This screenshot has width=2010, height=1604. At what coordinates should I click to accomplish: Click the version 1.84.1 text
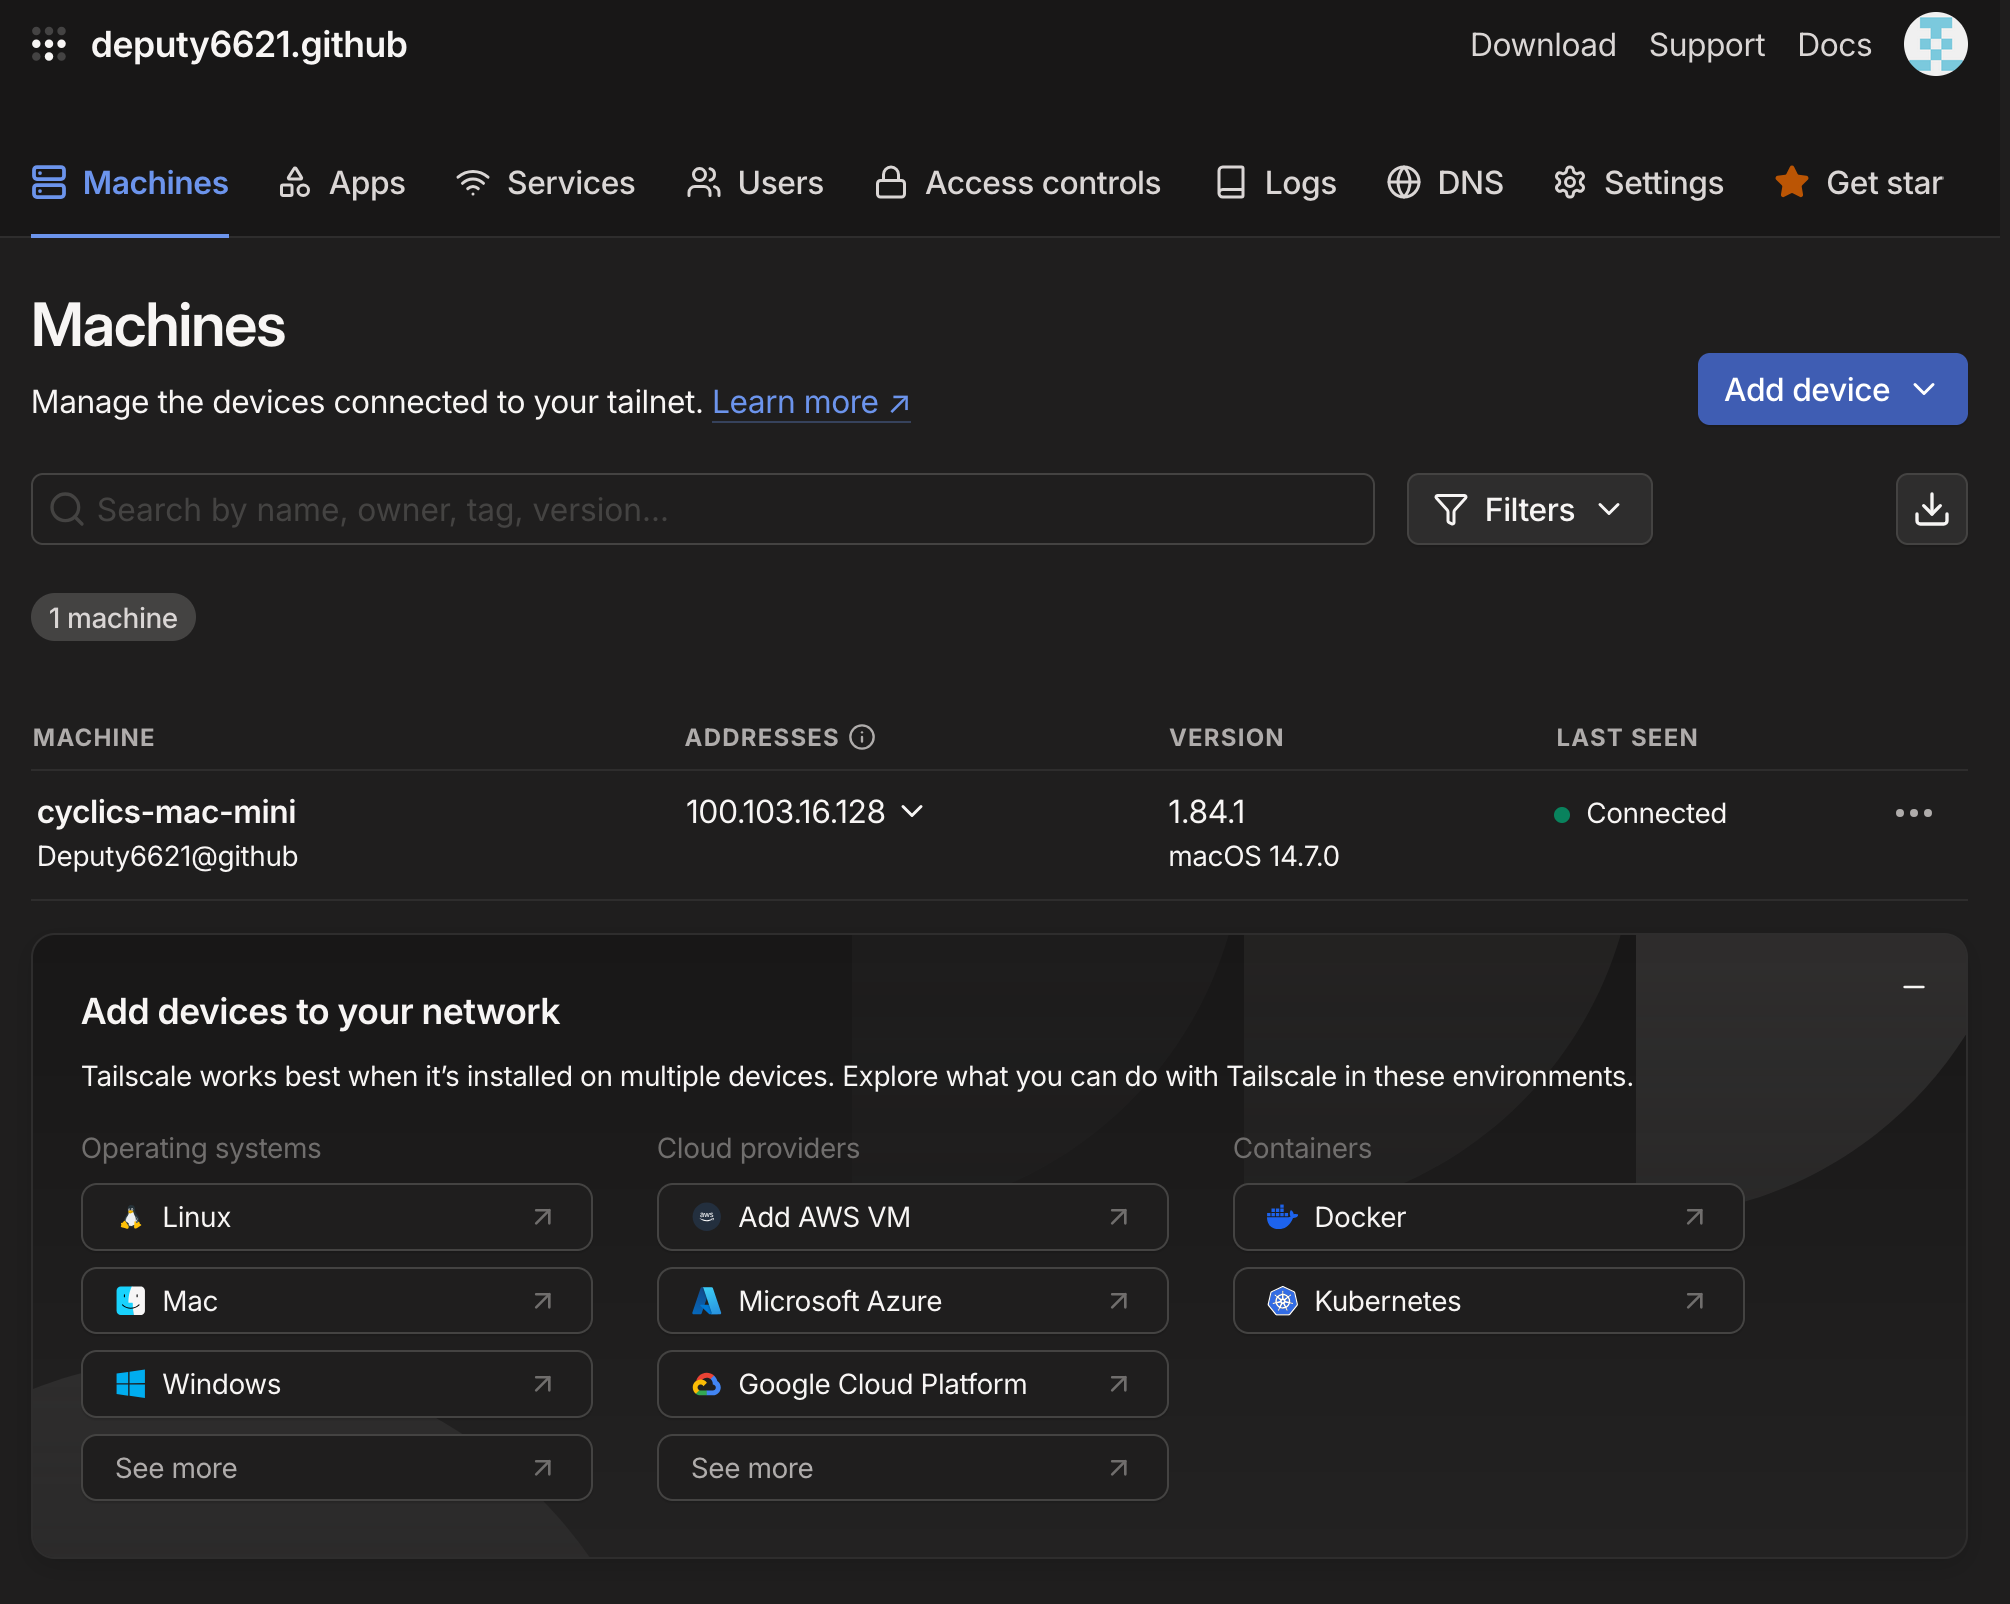tap(1207, 811)
